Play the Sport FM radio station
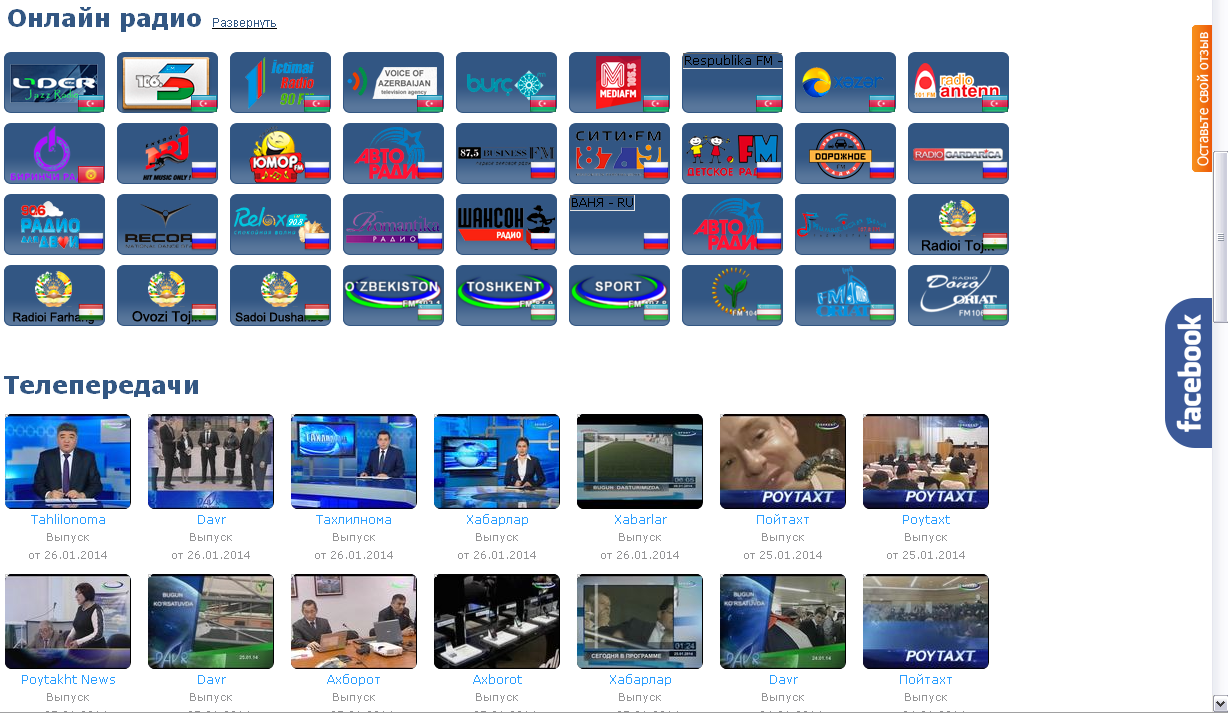1228x713 pixels. click(x=619, y=296)
